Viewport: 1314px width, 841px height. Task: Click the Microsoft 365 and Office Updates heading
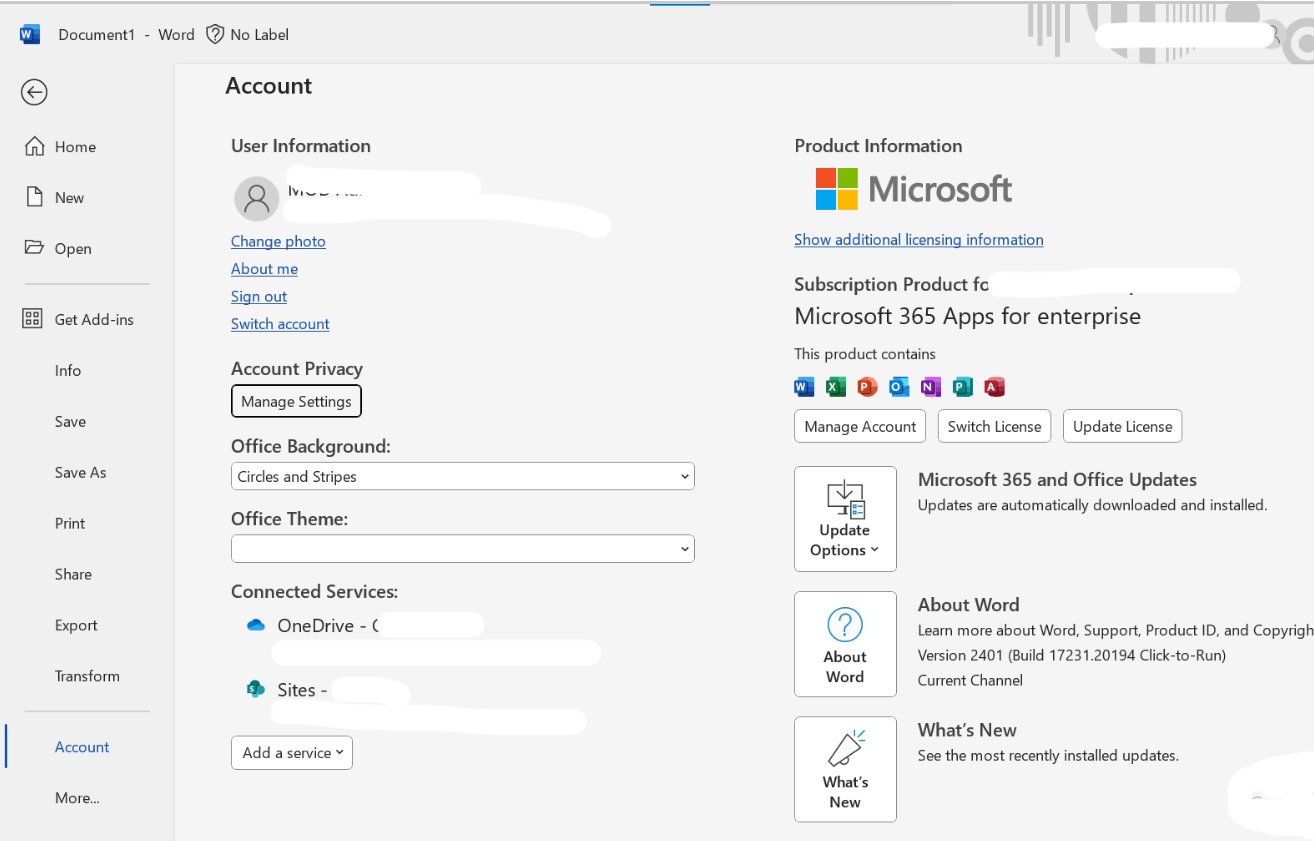1057,480
